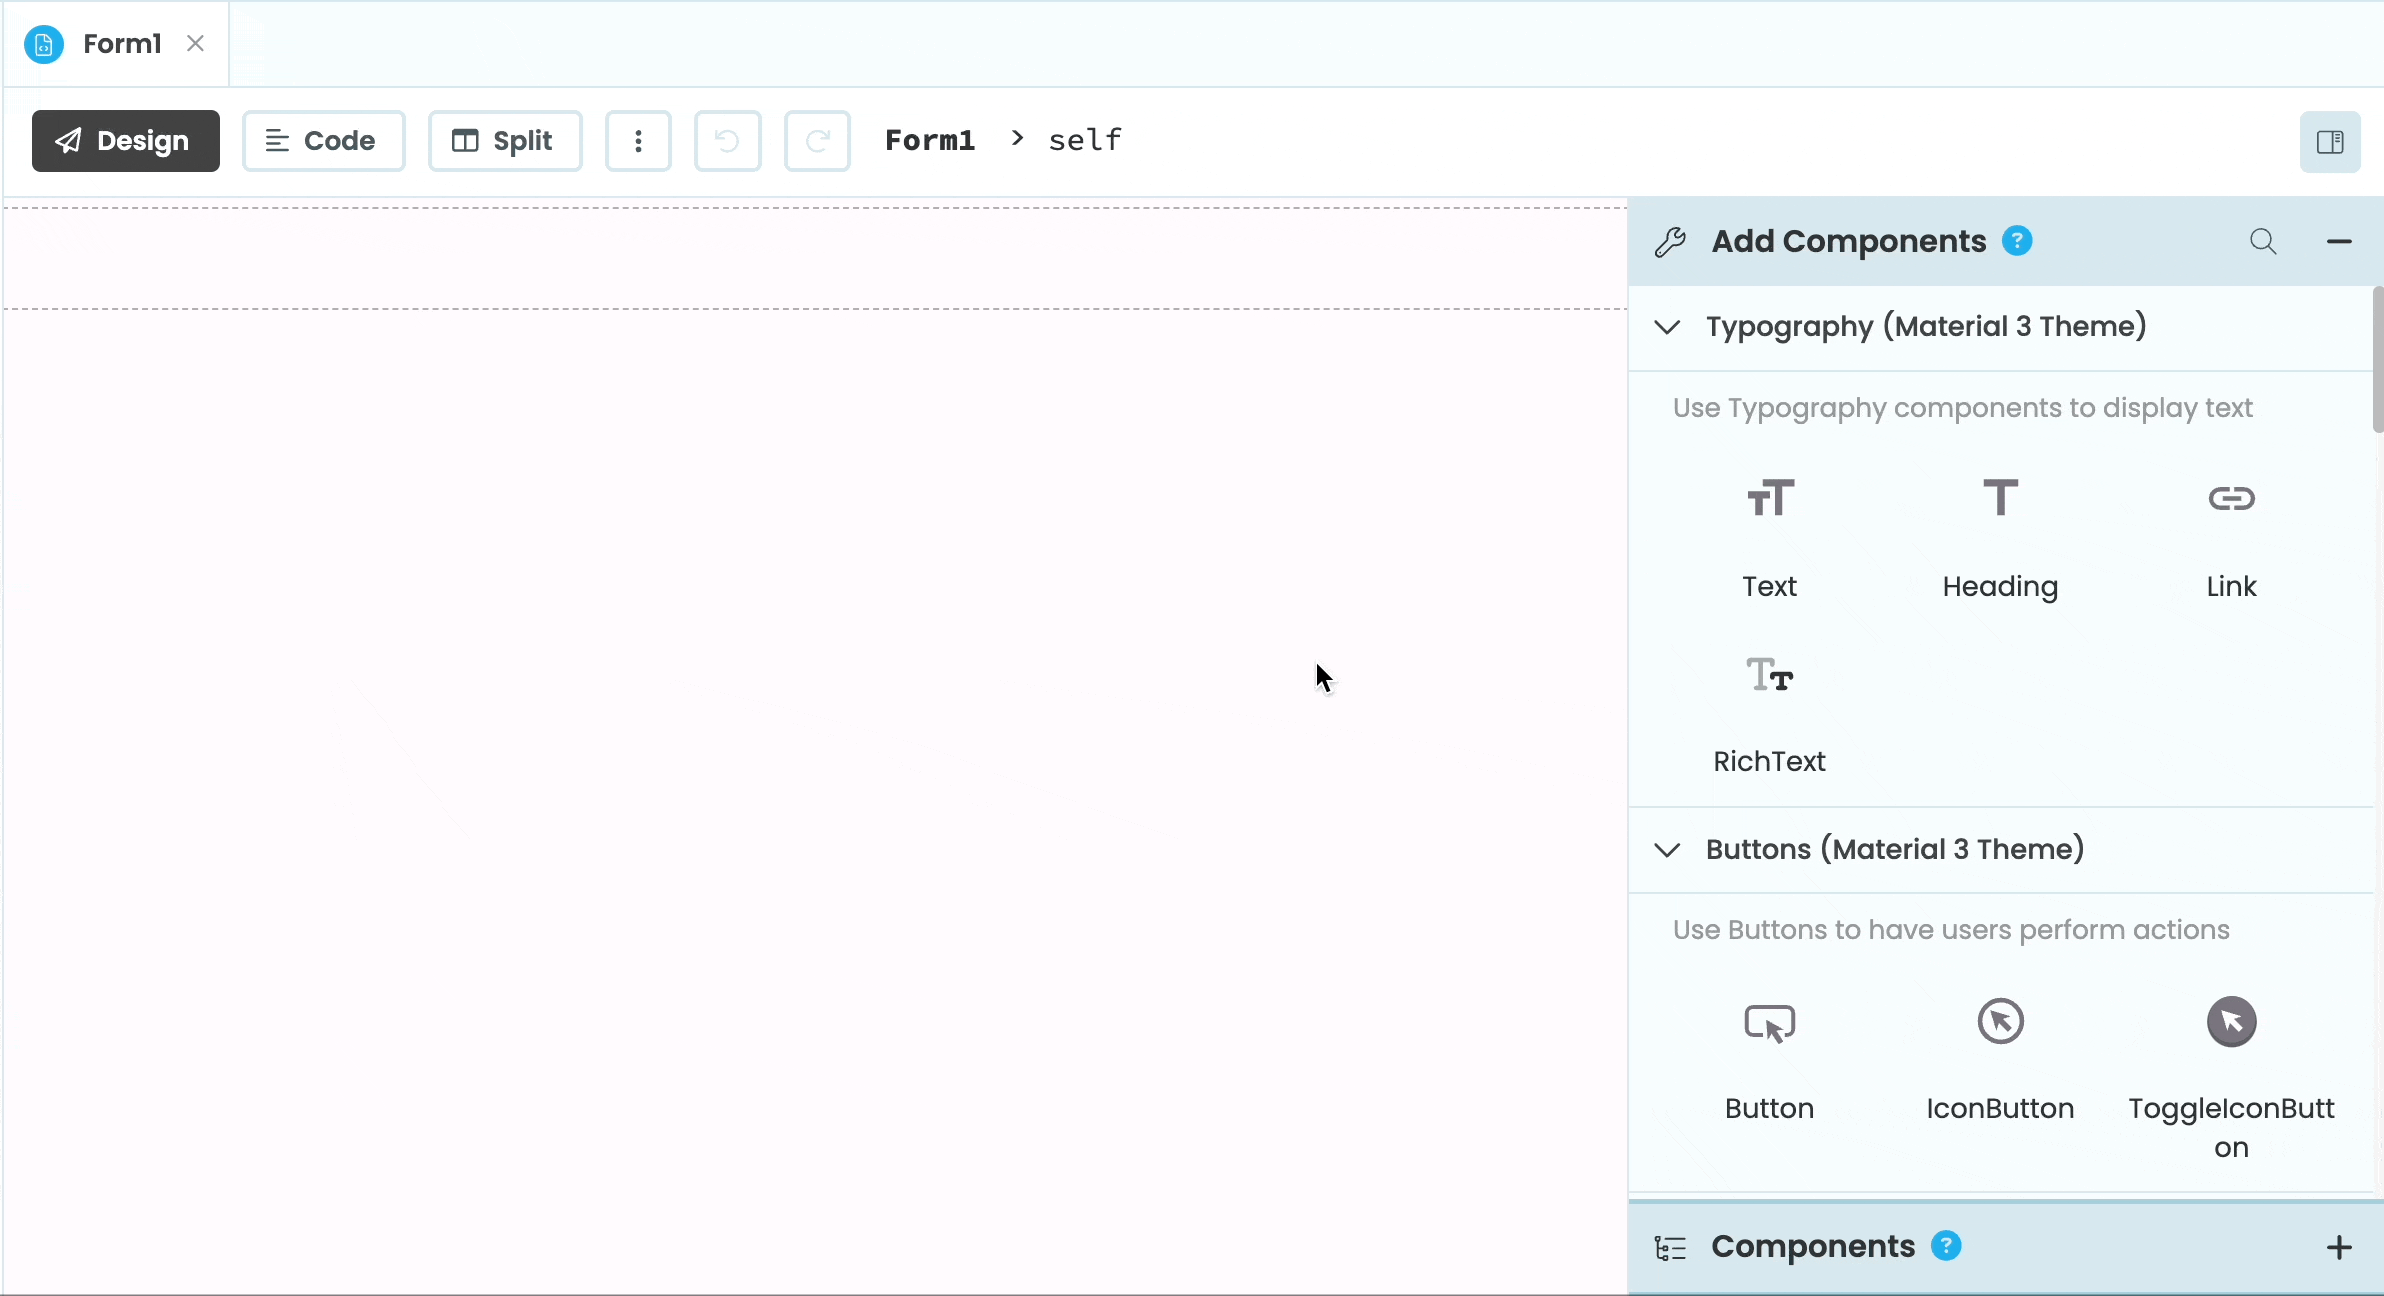Open the three-dot more options menu
Viewport: 2384px width, 1296px height.
638,141
